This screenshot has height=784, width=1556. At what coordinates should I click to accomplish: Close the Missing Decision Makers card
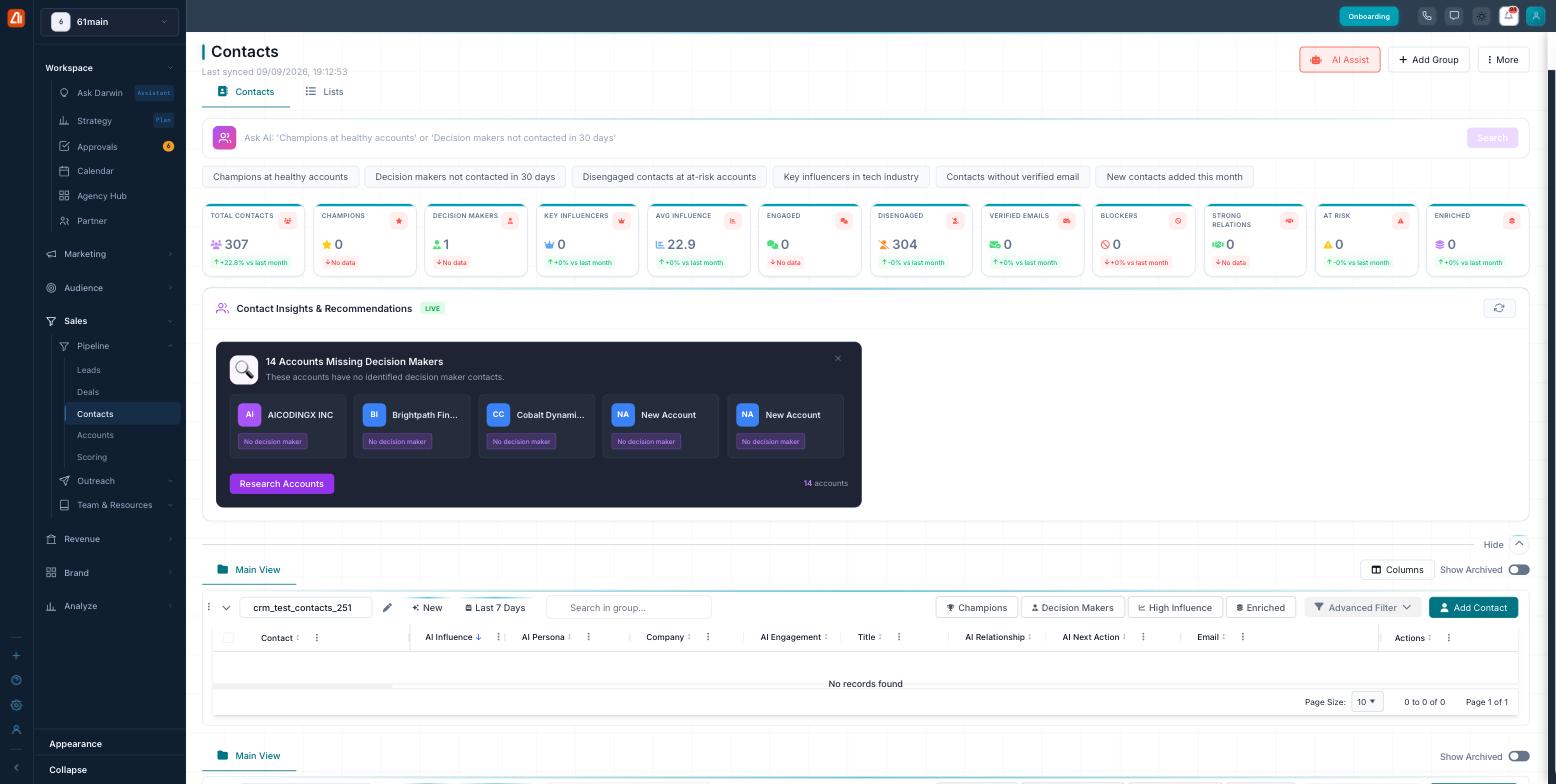[x=838, y=358]
